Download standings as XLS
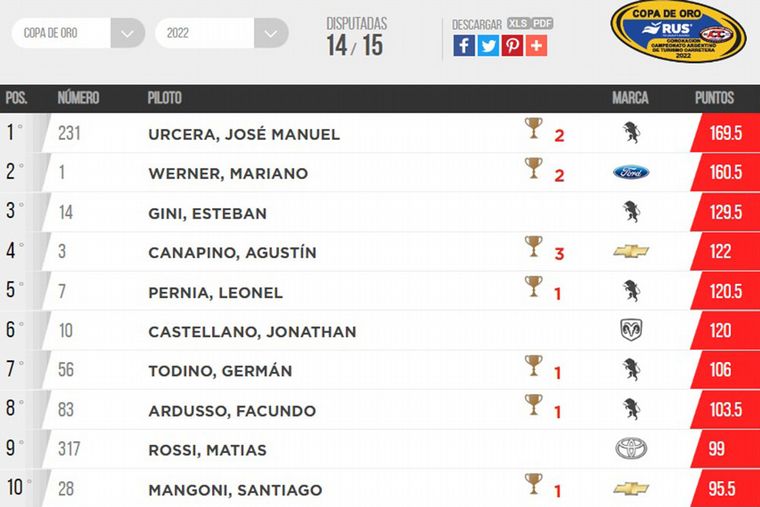 [x=518, y=23]
